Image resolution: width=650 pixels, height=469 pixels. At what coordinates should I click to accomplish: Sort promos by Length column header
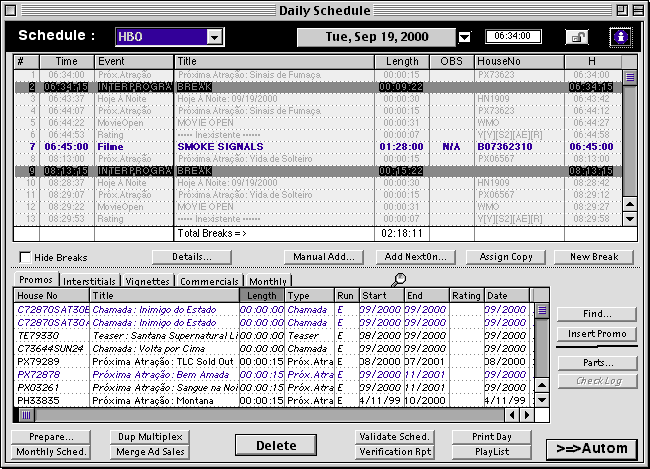tap(262, 296)
